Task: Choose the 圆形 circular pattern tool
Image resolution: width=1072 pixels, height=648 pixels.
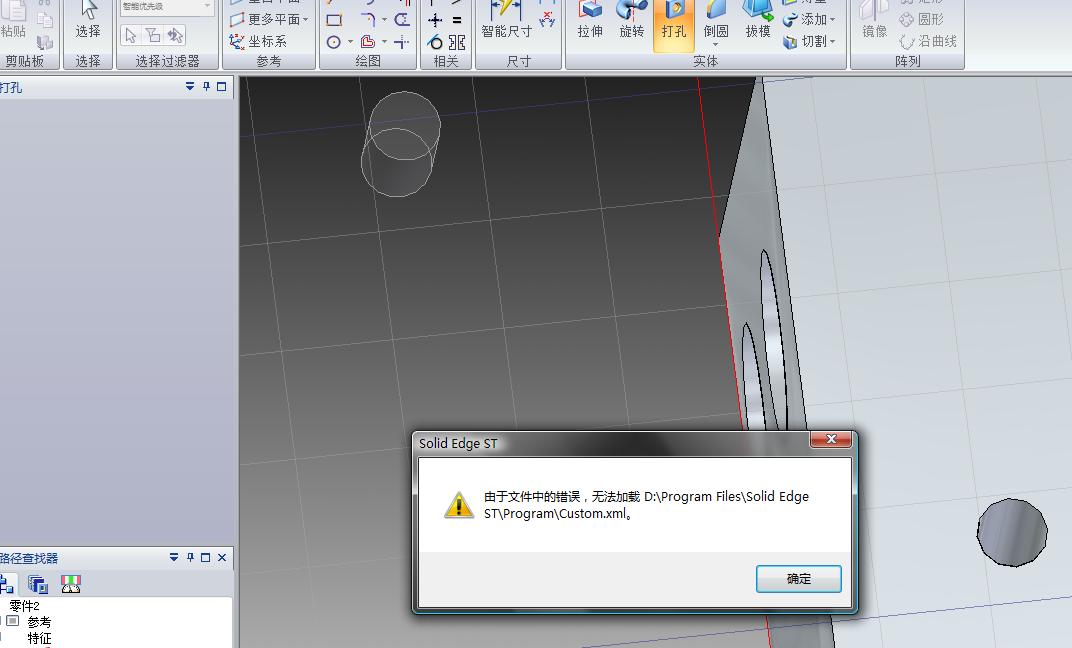Action: click(922, 20)
